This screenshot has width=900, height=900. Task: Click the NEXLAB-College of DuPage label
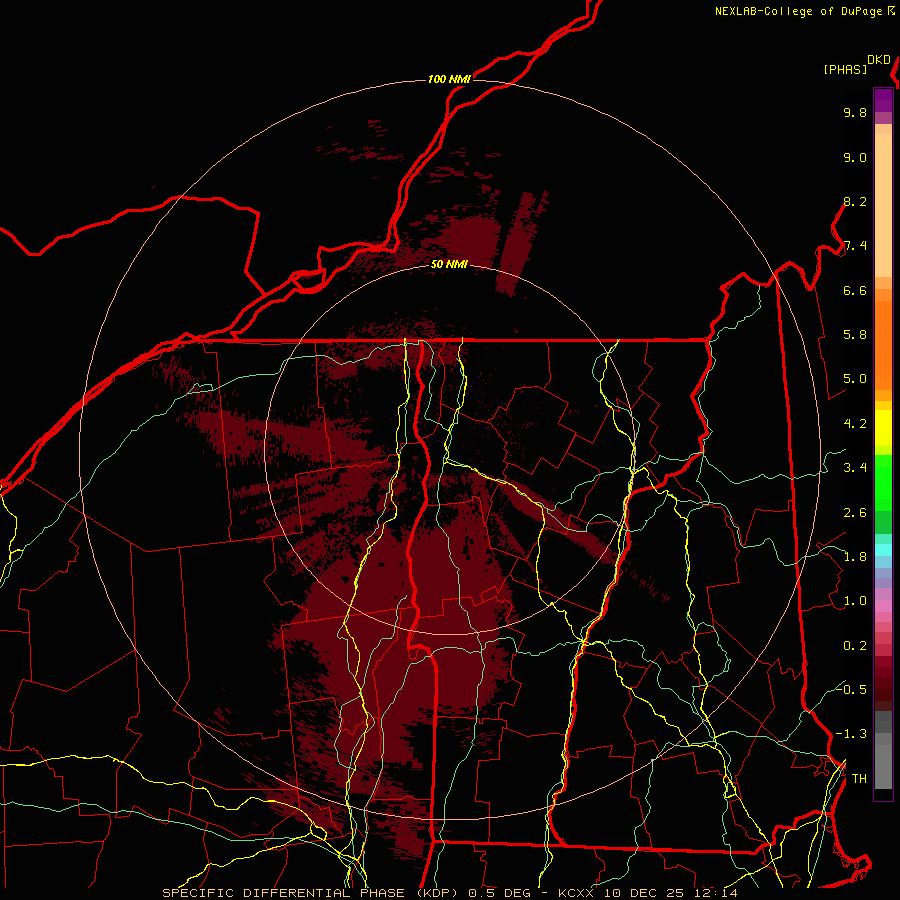click(798, 11)
